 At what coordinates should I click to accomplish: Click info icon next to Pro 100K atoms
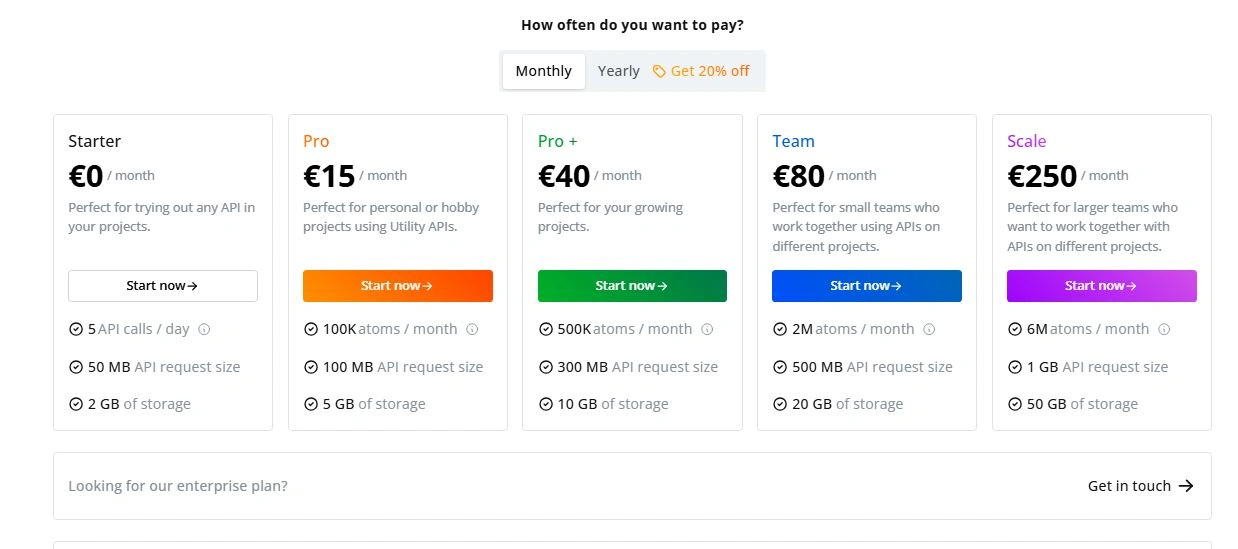473,329
